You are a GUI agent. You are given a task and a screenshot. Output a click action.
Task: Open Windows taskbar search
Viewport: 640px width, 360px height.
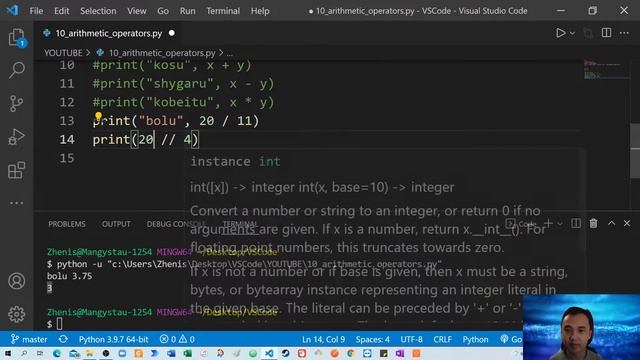click(24, 353)
